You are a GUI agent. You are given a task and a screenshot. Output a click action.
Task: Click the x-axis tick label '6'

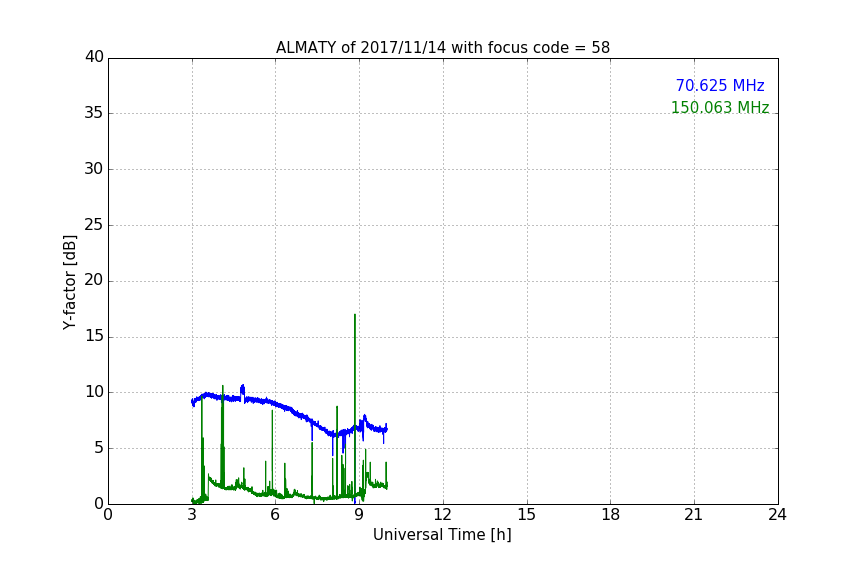pos(275,515)
